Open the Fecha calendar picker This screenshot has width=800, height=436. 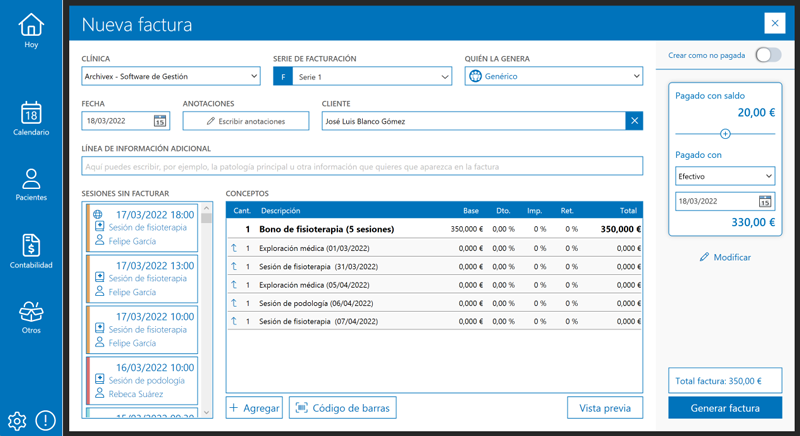tap(160, 121)
